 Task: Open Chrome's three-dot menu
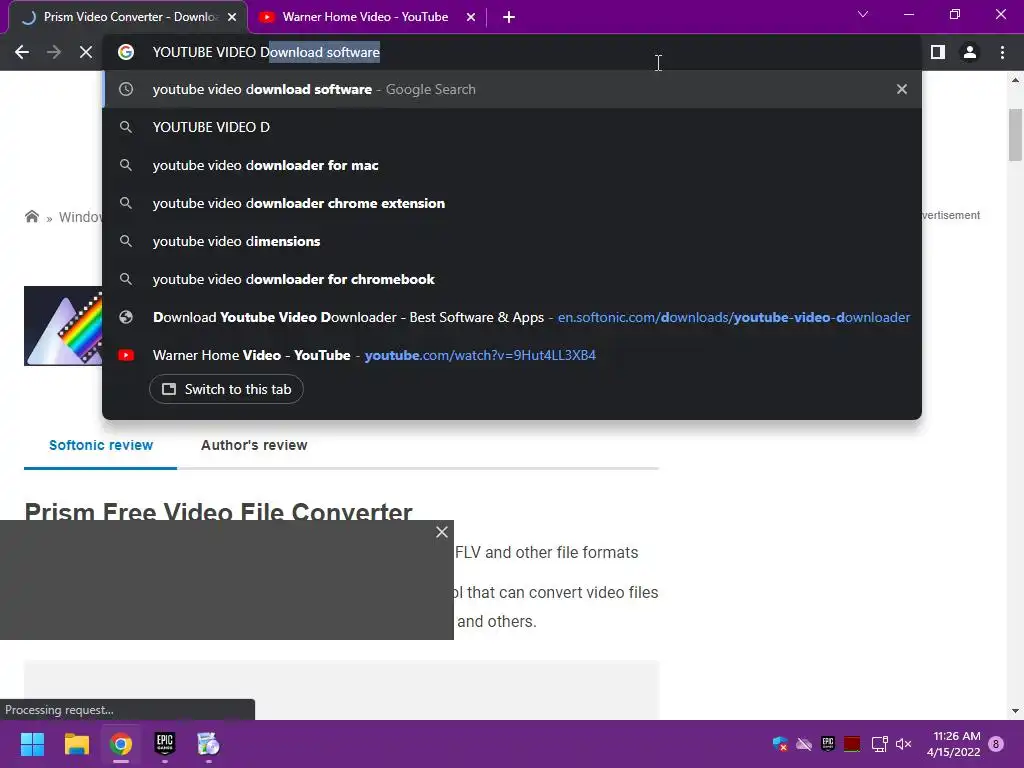1002,52
